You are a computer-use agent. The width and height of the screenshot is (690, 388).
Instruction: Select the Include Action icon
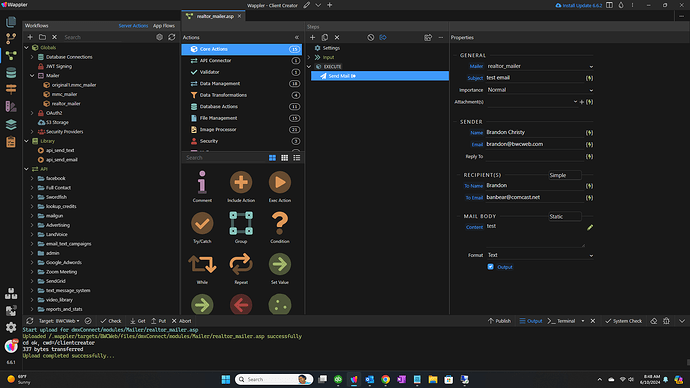[241, 182]
